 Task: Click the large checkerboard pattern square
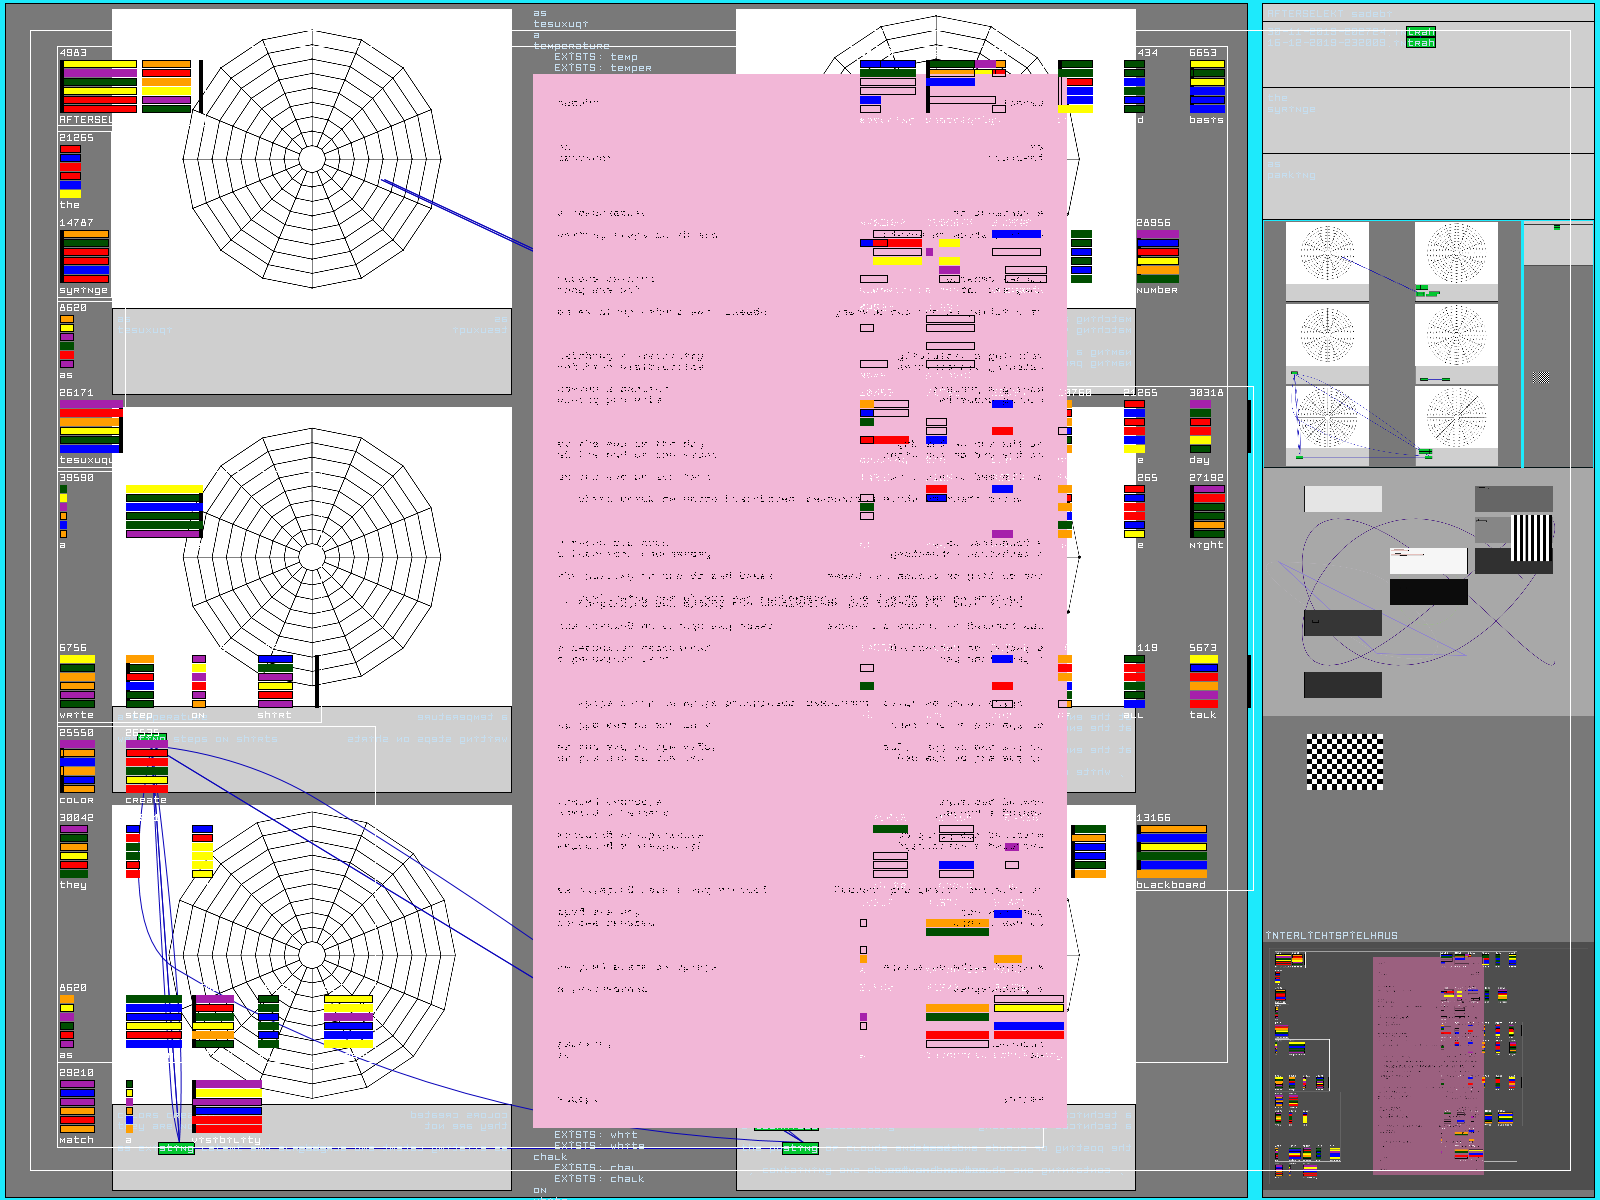[1345, 762]
